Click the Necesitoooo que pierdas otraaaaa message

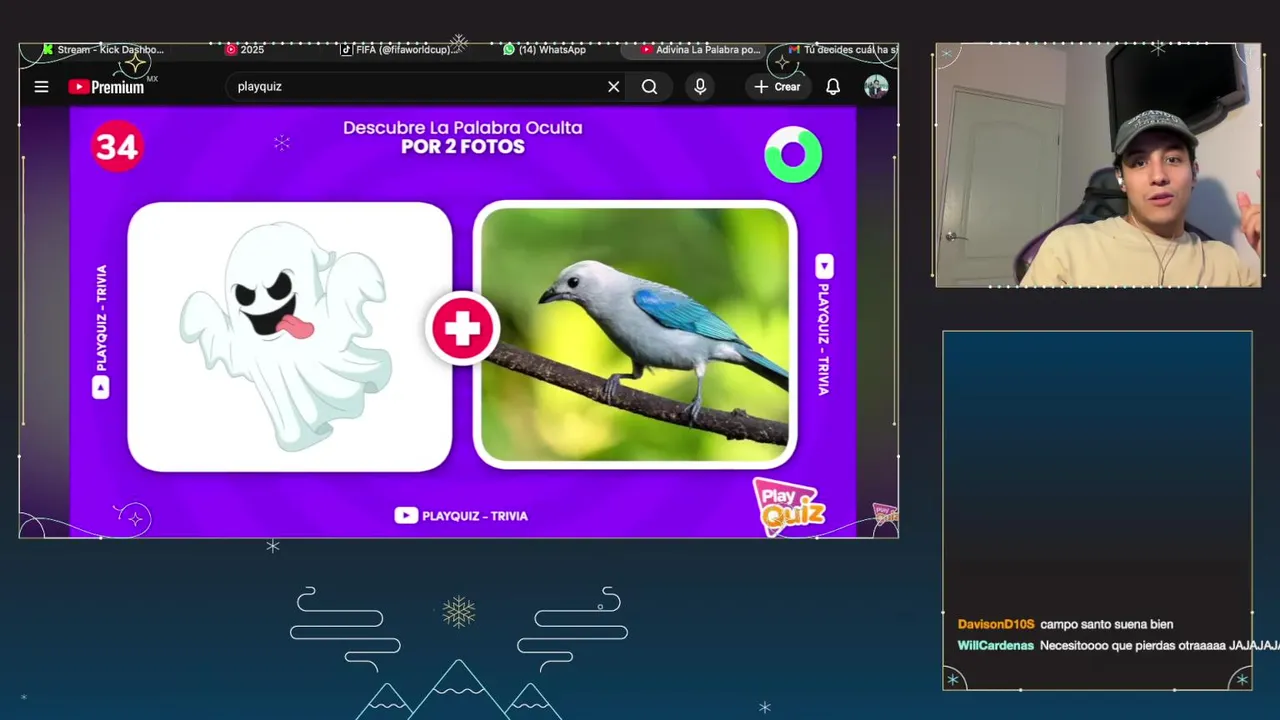coord(1160,646)
